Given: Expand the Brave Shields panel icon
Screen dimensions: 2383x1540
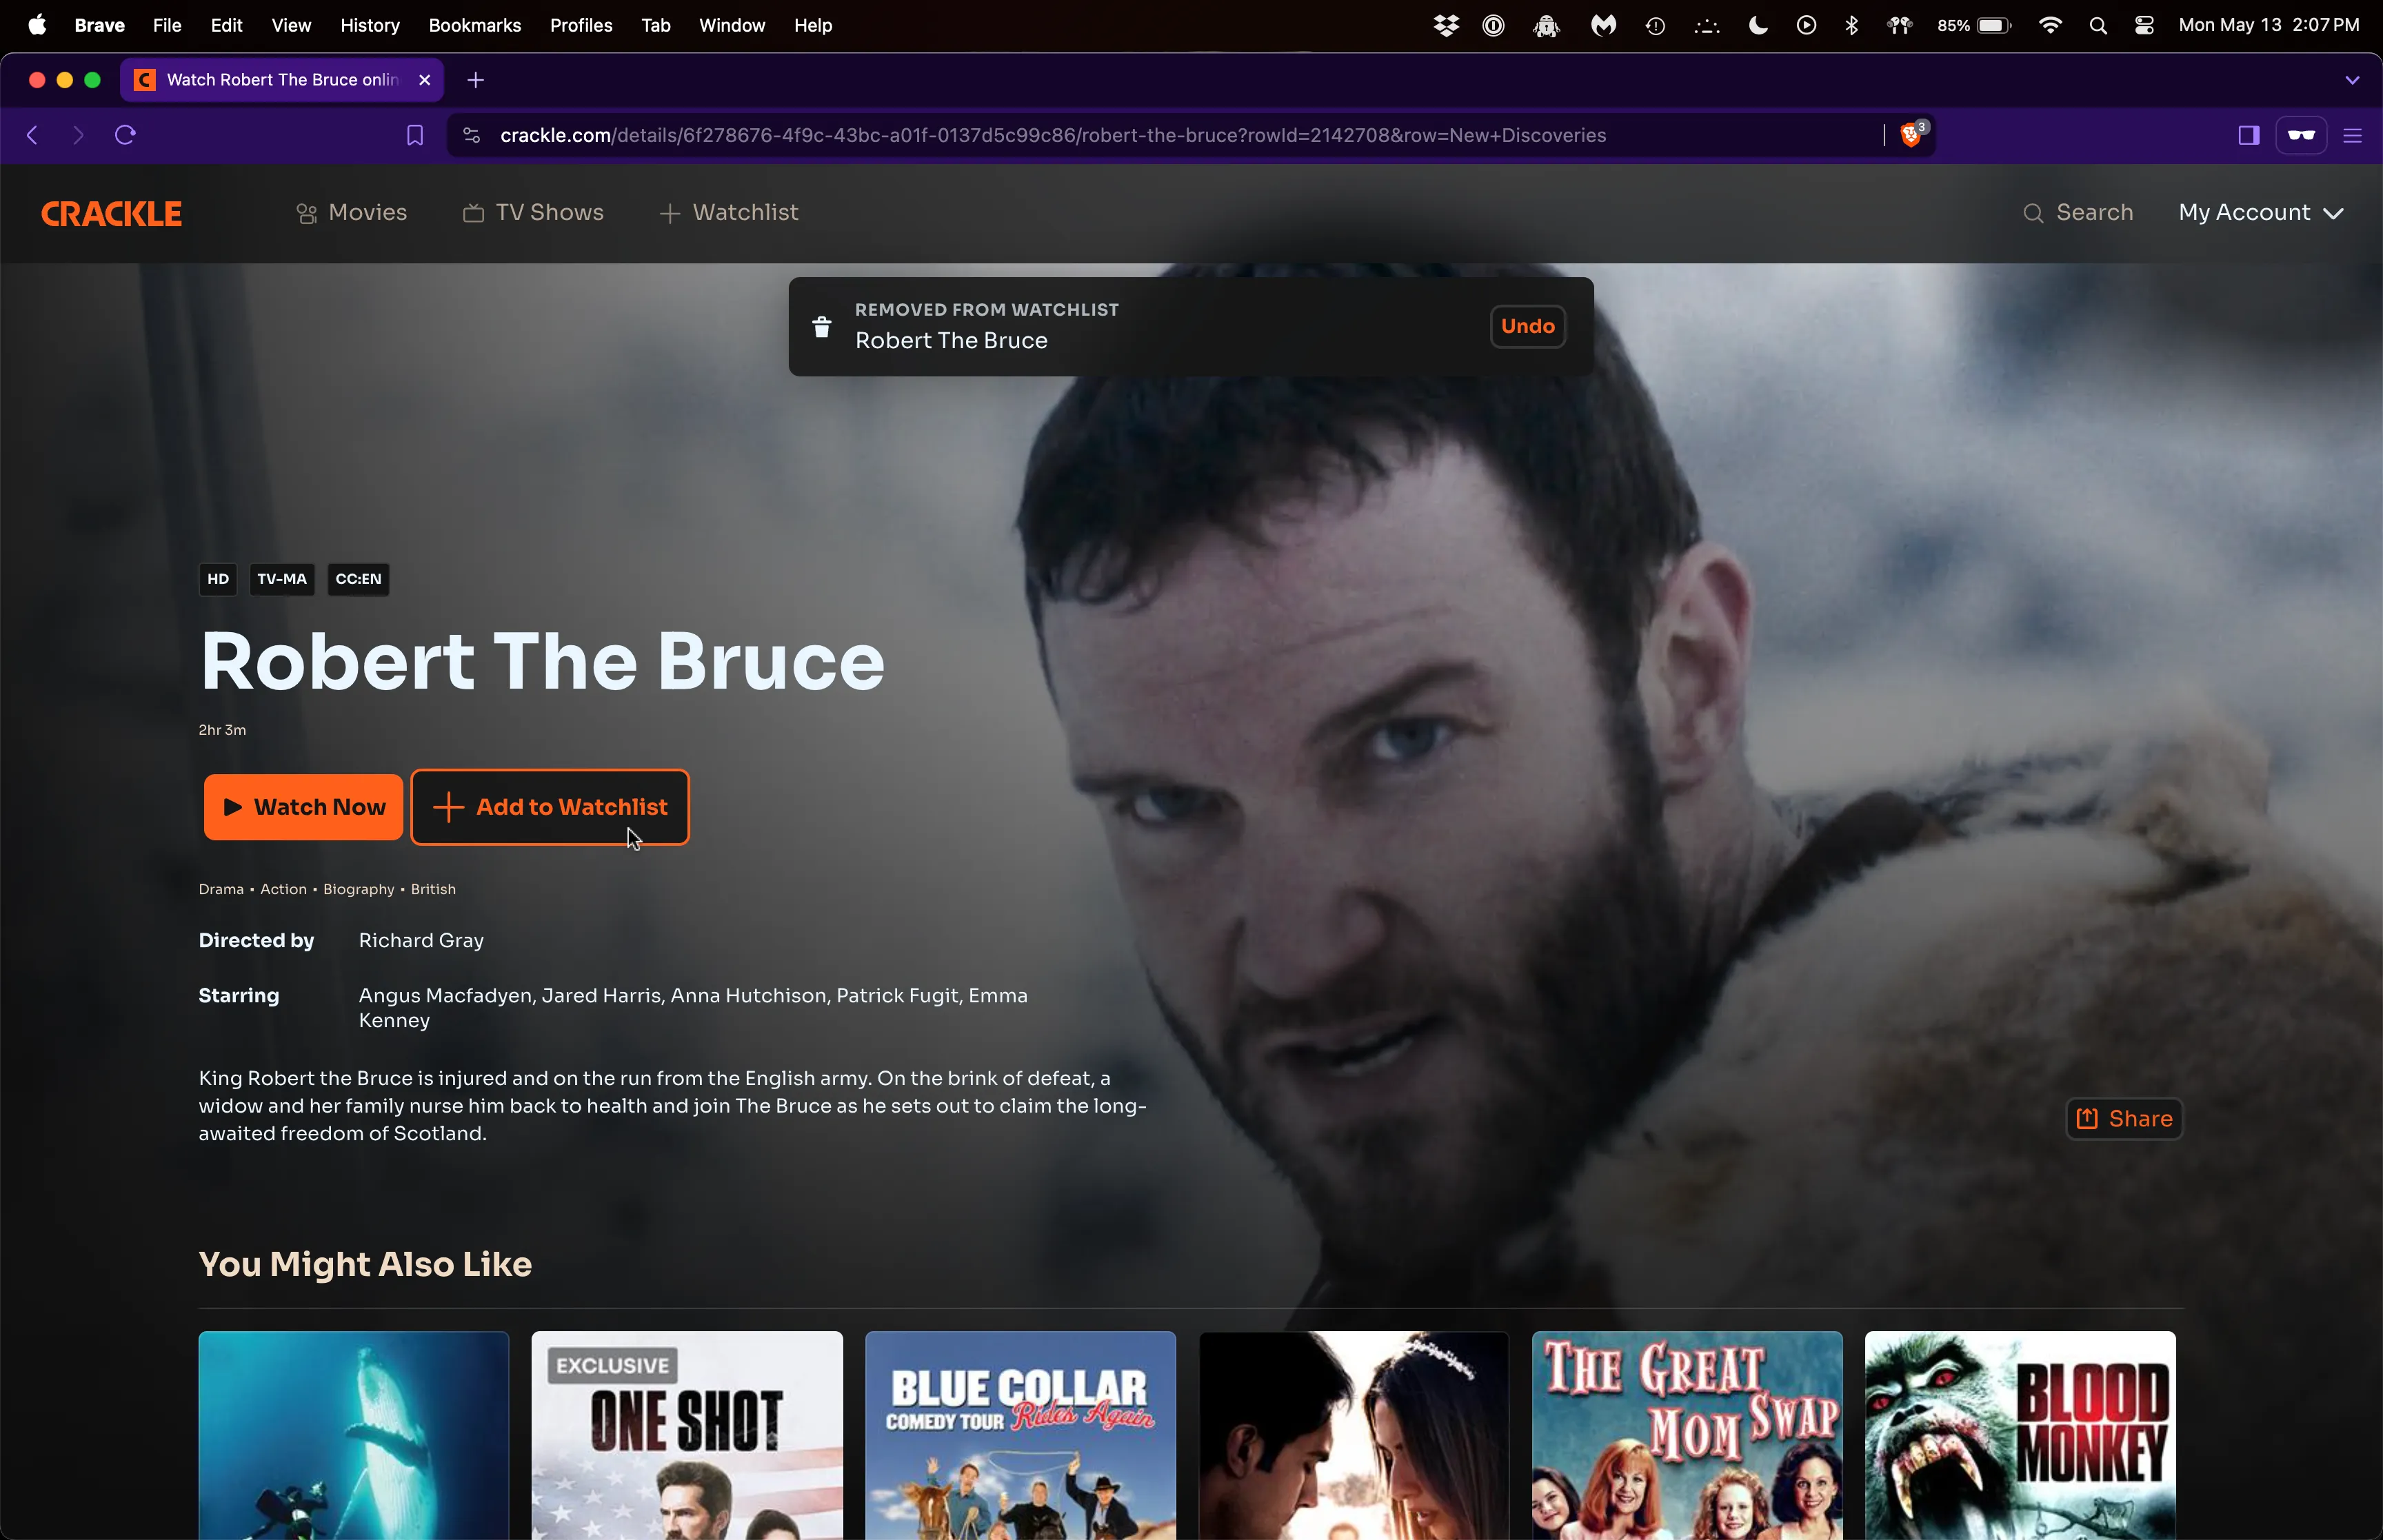Looking at the screenshot, I should click(1911, 134).
